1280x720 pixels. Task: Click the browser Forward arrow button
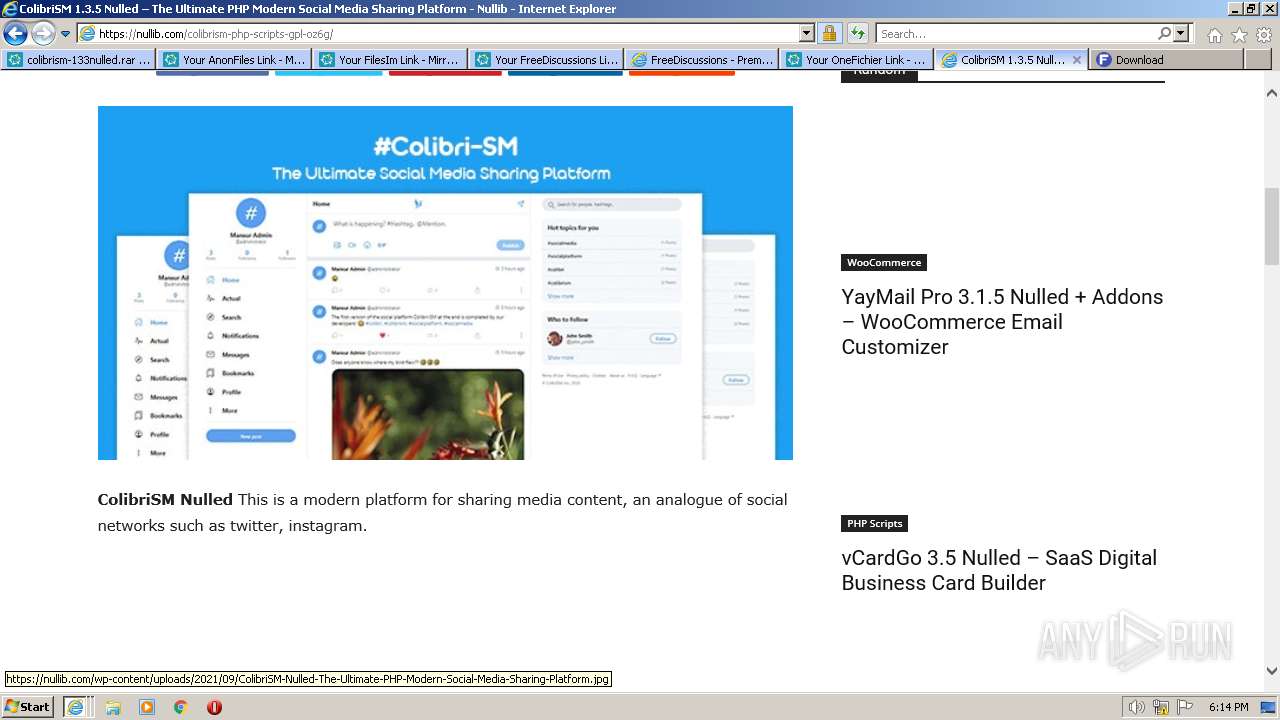coord(43,34)
